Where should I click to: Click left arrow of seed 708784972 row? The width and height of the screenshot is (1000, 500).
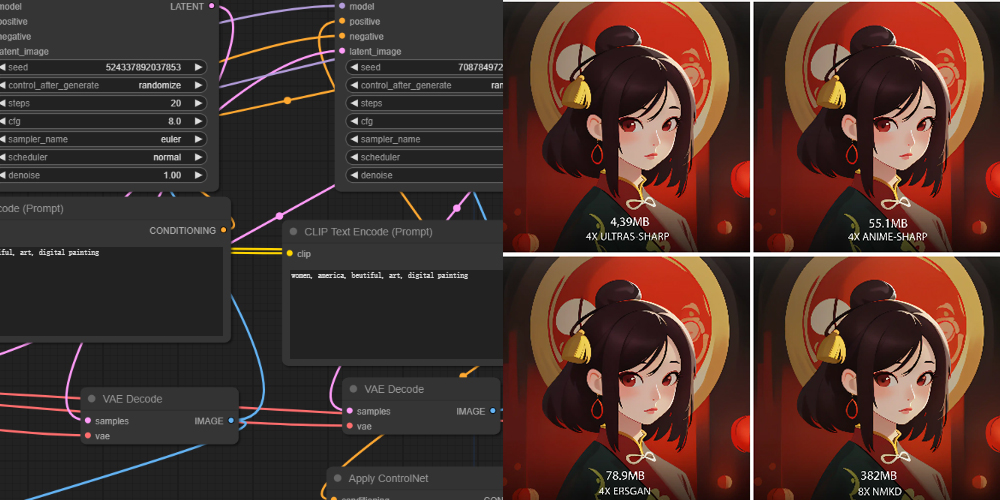click(353, 67)
